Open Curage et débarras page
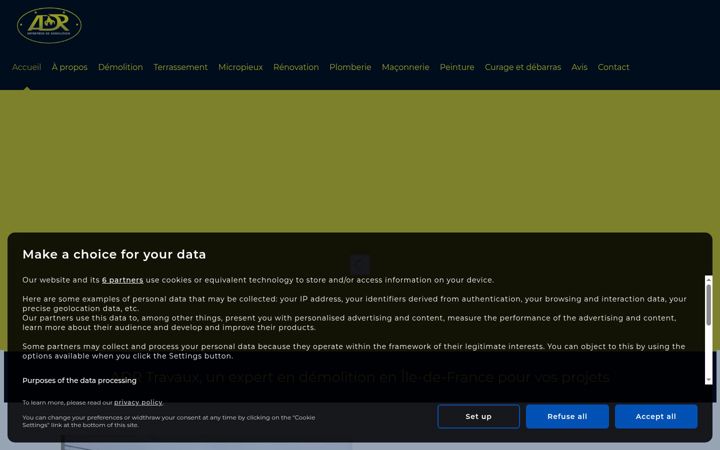This screenshot has height=450, width=720. pos(523,67)
